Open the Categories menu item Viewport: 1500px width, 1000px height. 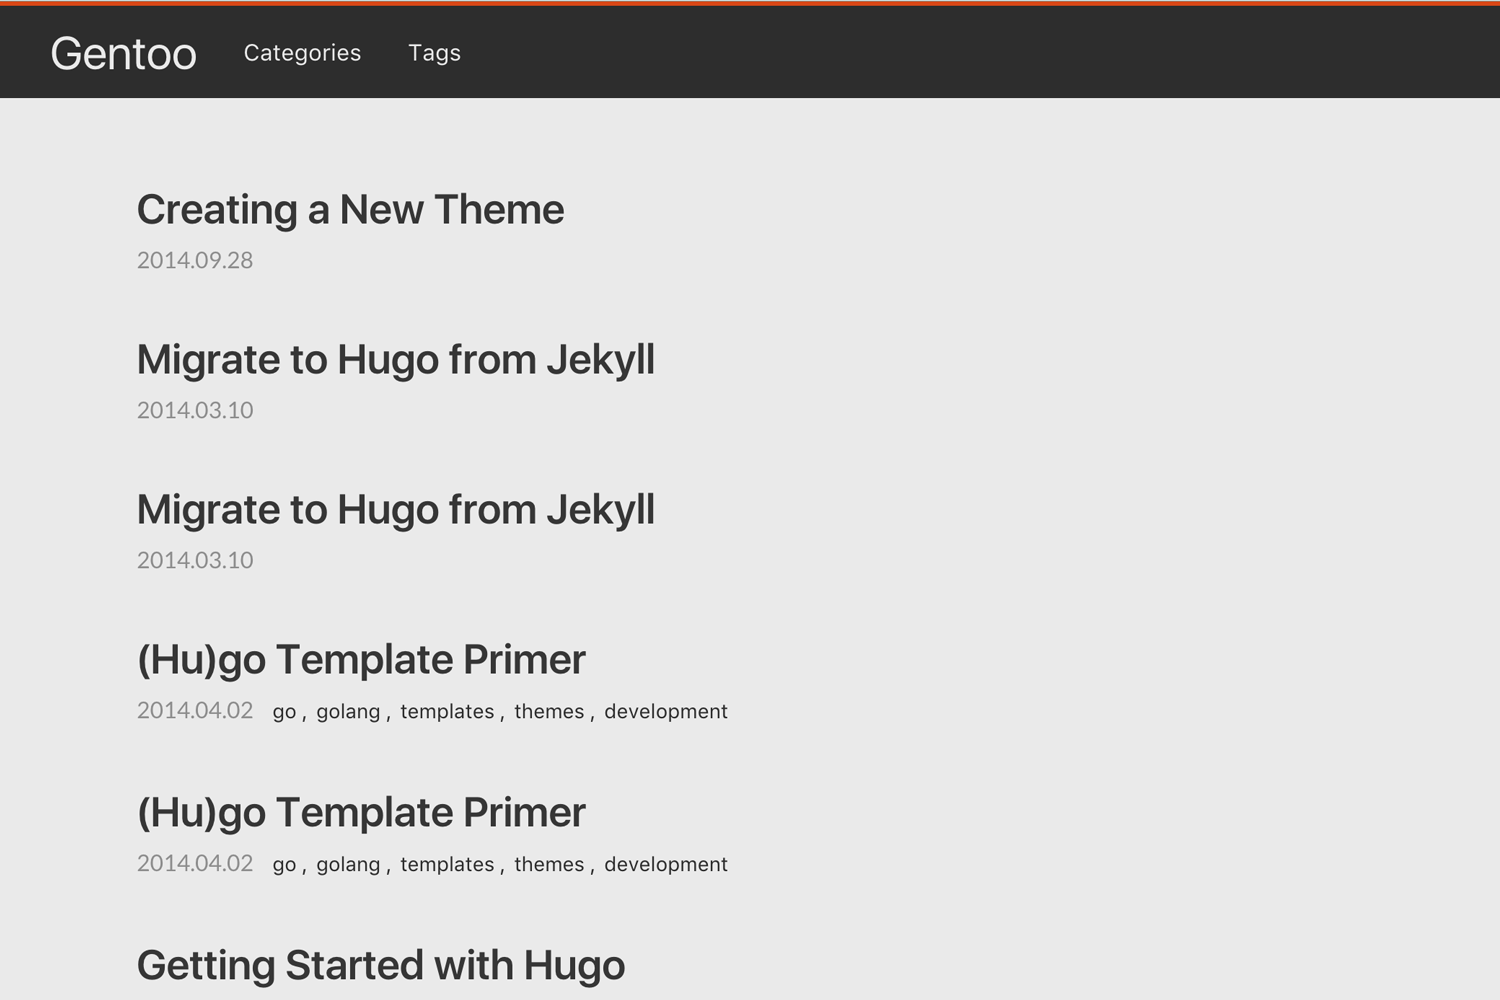point(302,53)
